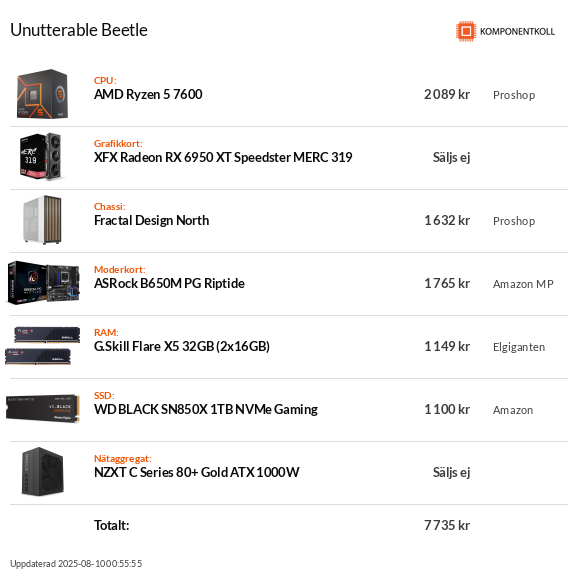Open the AMD Ryzen 5 7600 product link
The width and height of the screenshot is (577, 577).
148,95
